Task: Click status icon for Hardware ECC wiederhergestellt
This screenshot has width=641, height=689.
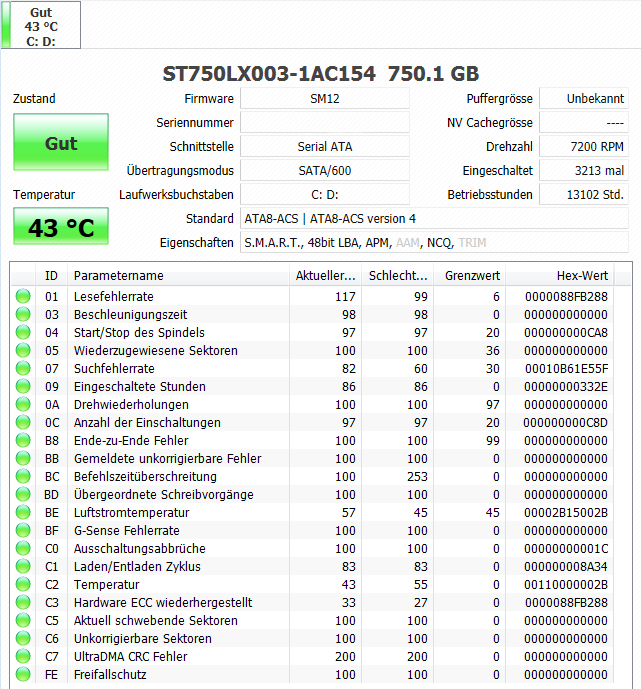Action: 23,602
